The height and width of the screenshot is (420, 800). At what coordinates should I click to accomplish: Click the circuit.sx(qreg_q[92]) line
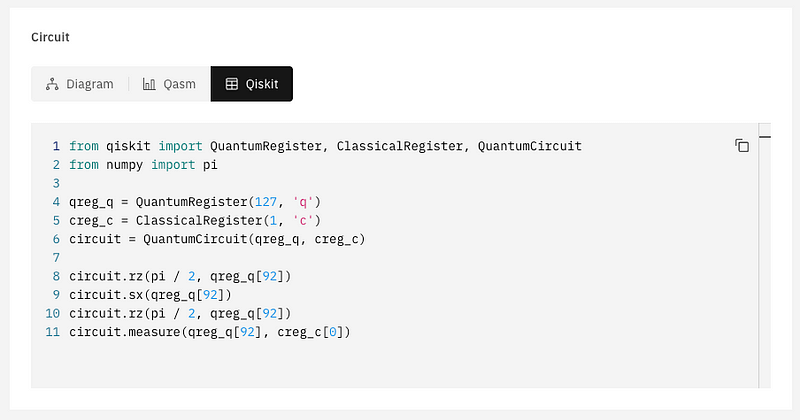coord(151,295)
